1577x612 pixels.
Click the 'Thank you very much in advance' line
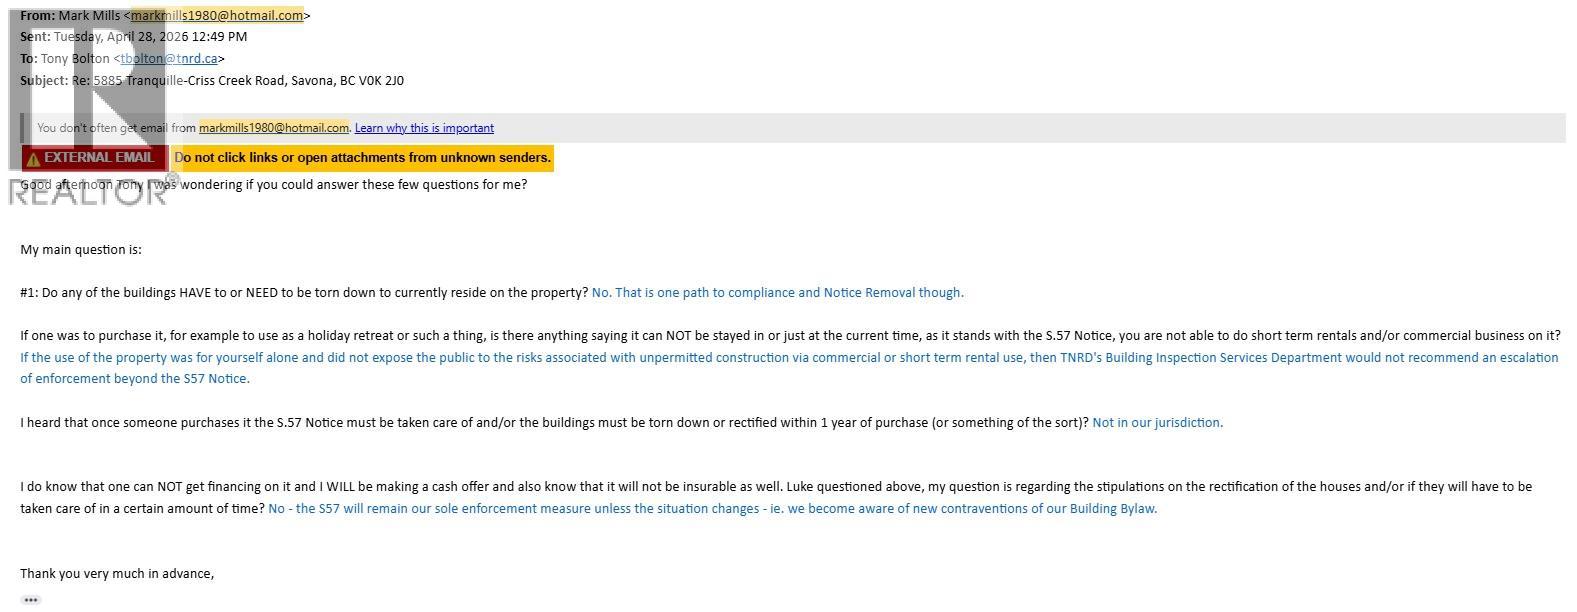(117, 574)
